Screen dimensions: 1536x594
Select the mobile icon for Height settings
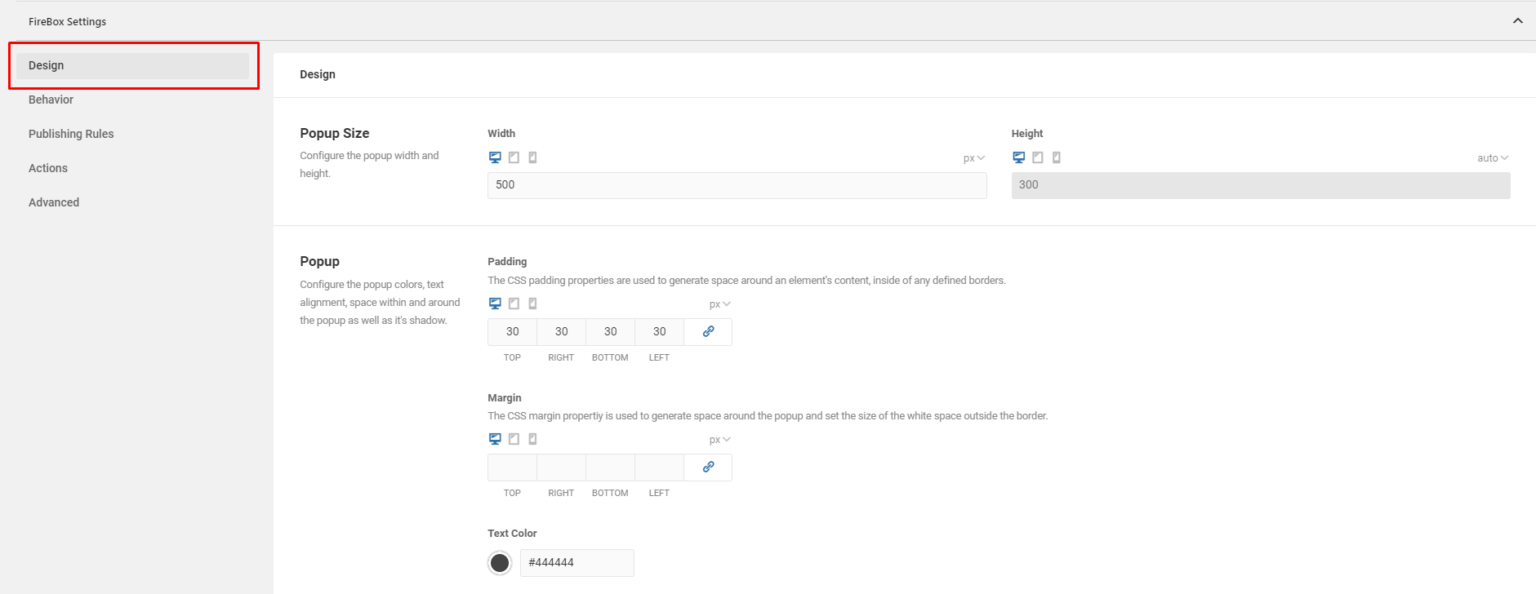pyautogui.click(x=1057, y=157)
